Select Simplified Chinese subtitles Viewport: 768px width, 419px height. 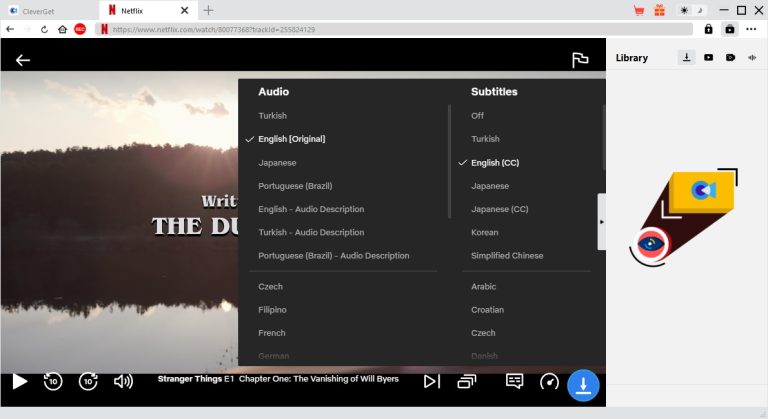507,255
